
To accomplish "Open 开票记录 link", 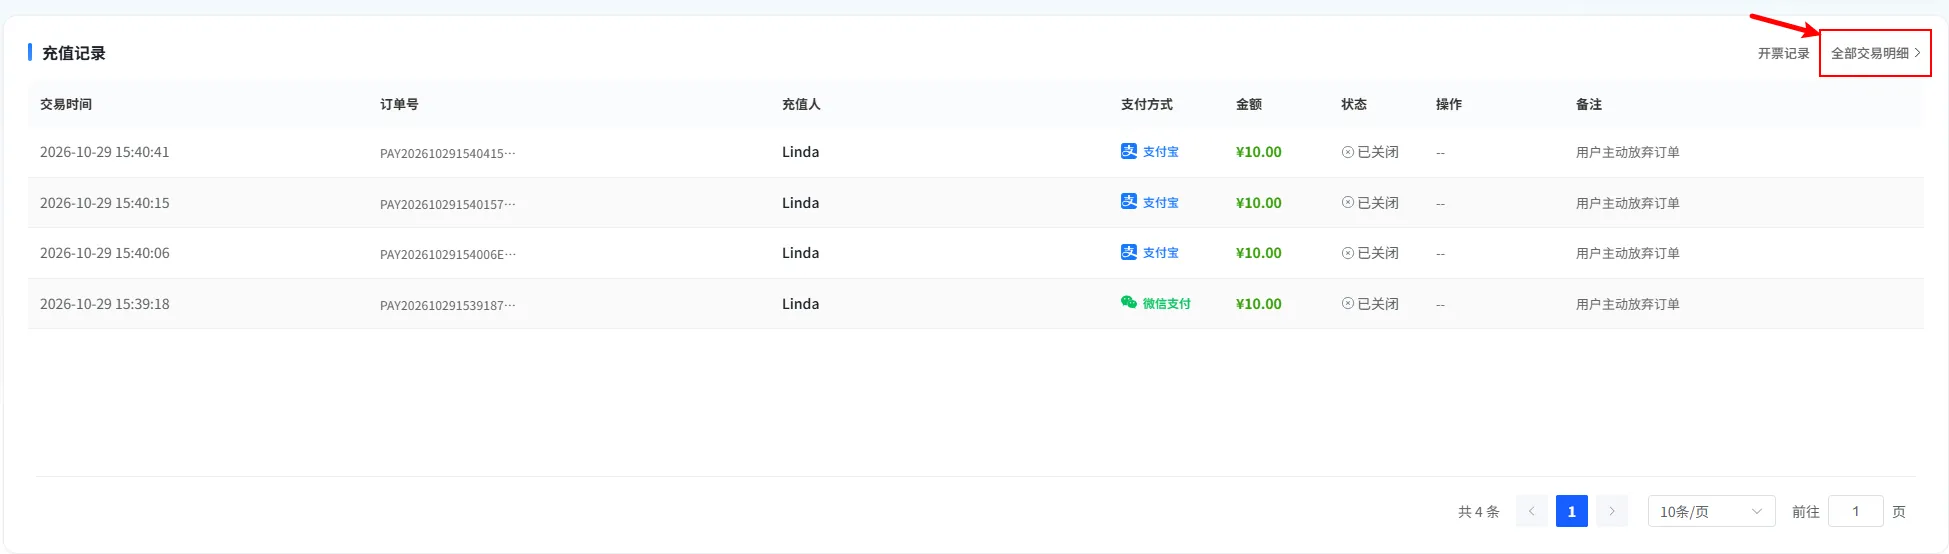I will (1784, 53).
